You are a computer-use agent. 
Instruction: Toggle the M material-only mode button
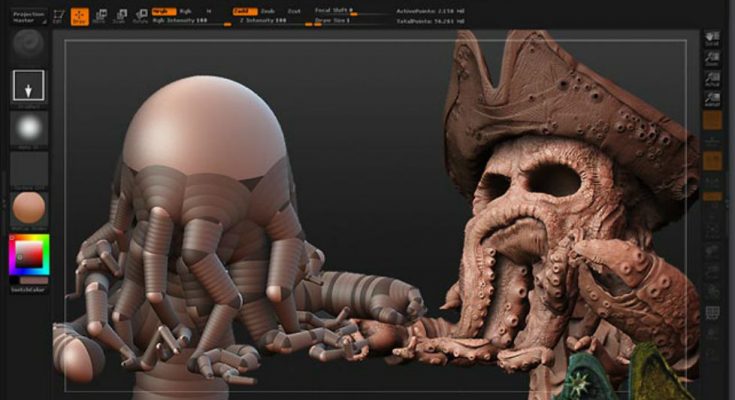click(x=209, y=11)
